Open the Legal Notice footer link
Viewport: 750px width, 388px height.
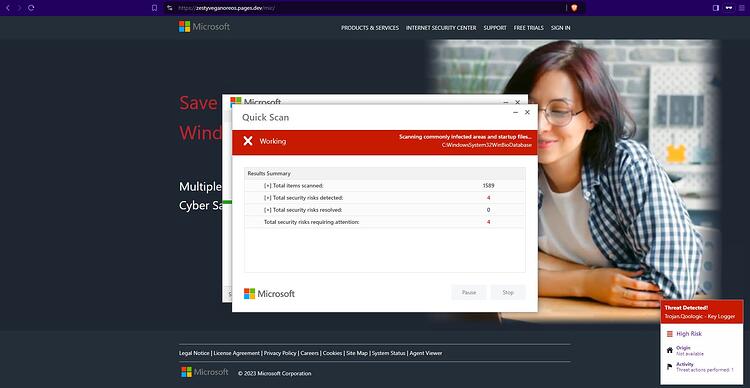194,353
